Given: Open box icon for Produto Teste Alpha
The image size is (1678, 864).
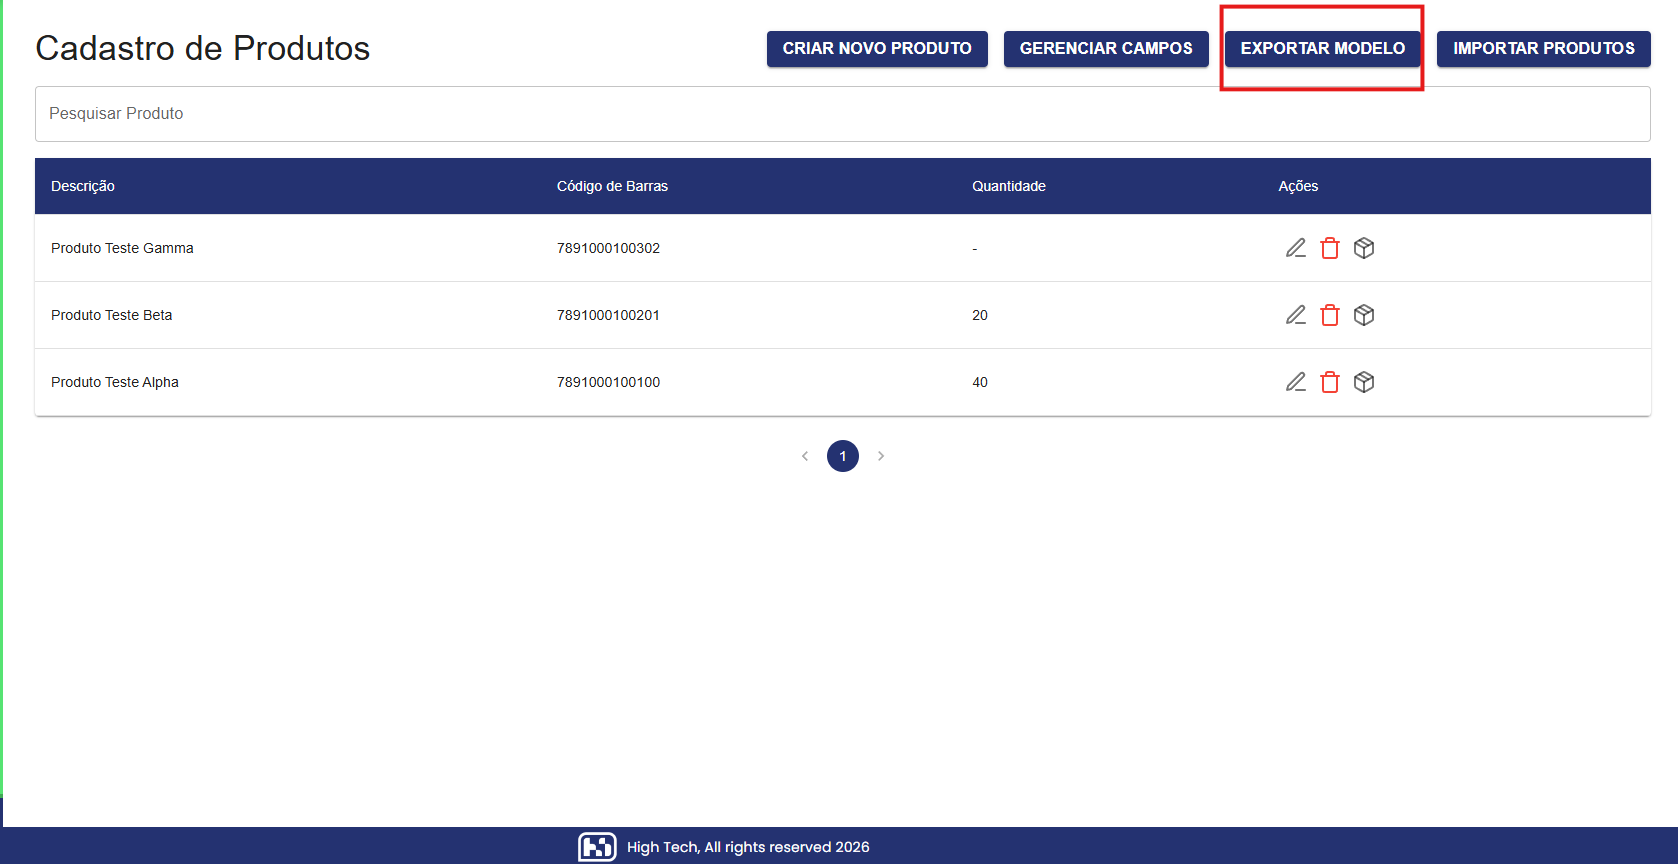Looking at the screenshot, I should 1364,382.
